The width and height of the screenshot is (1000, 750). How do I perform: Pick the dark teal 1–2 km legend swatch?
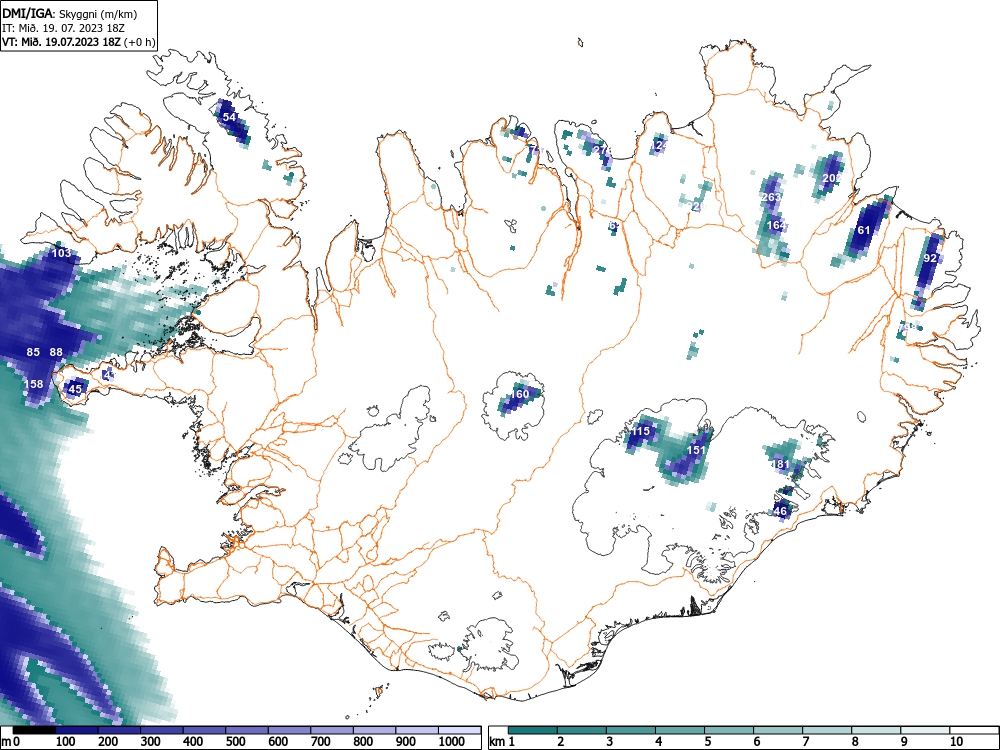(x=533, y=730)
